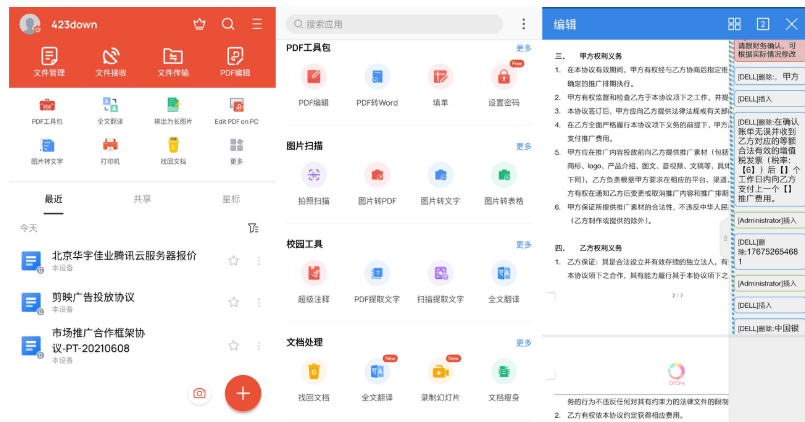805x422 pixels.
Task: Launch 拍照扫描 photo scan tool
Action: [x=313, y=180]
